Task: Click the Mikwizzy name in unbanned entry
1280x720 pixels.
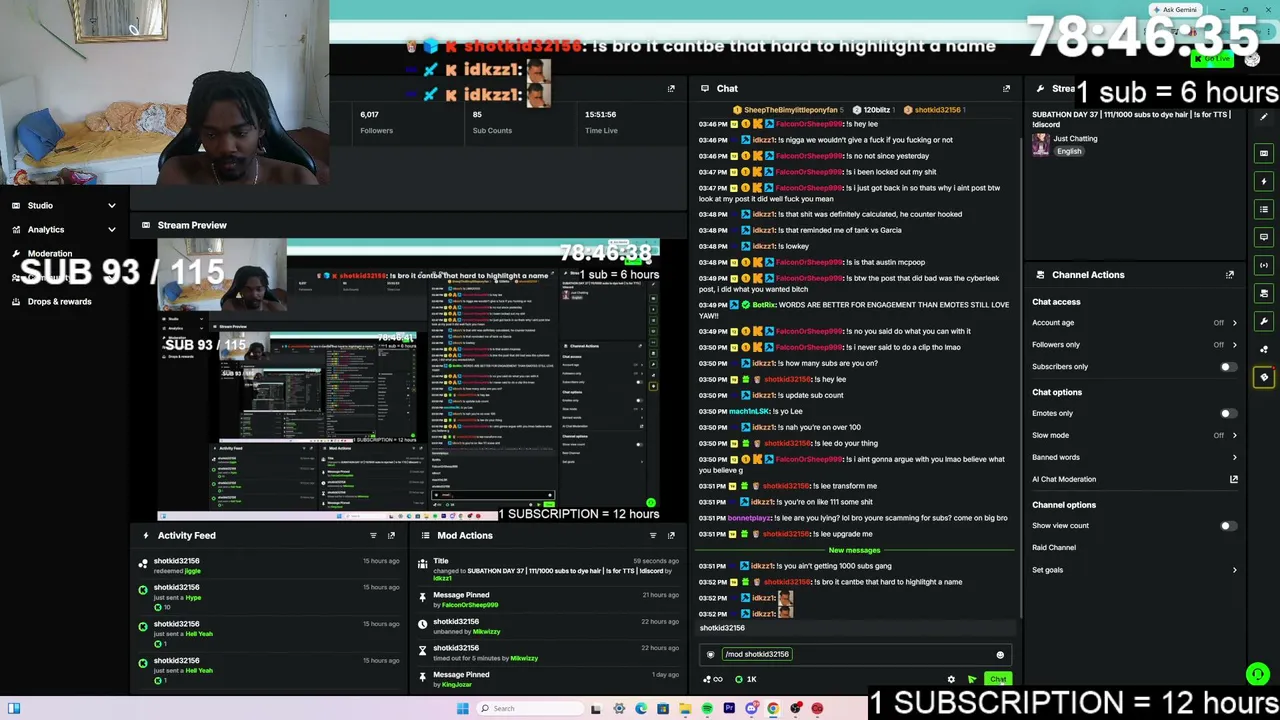Action: [x=486, y=632]
